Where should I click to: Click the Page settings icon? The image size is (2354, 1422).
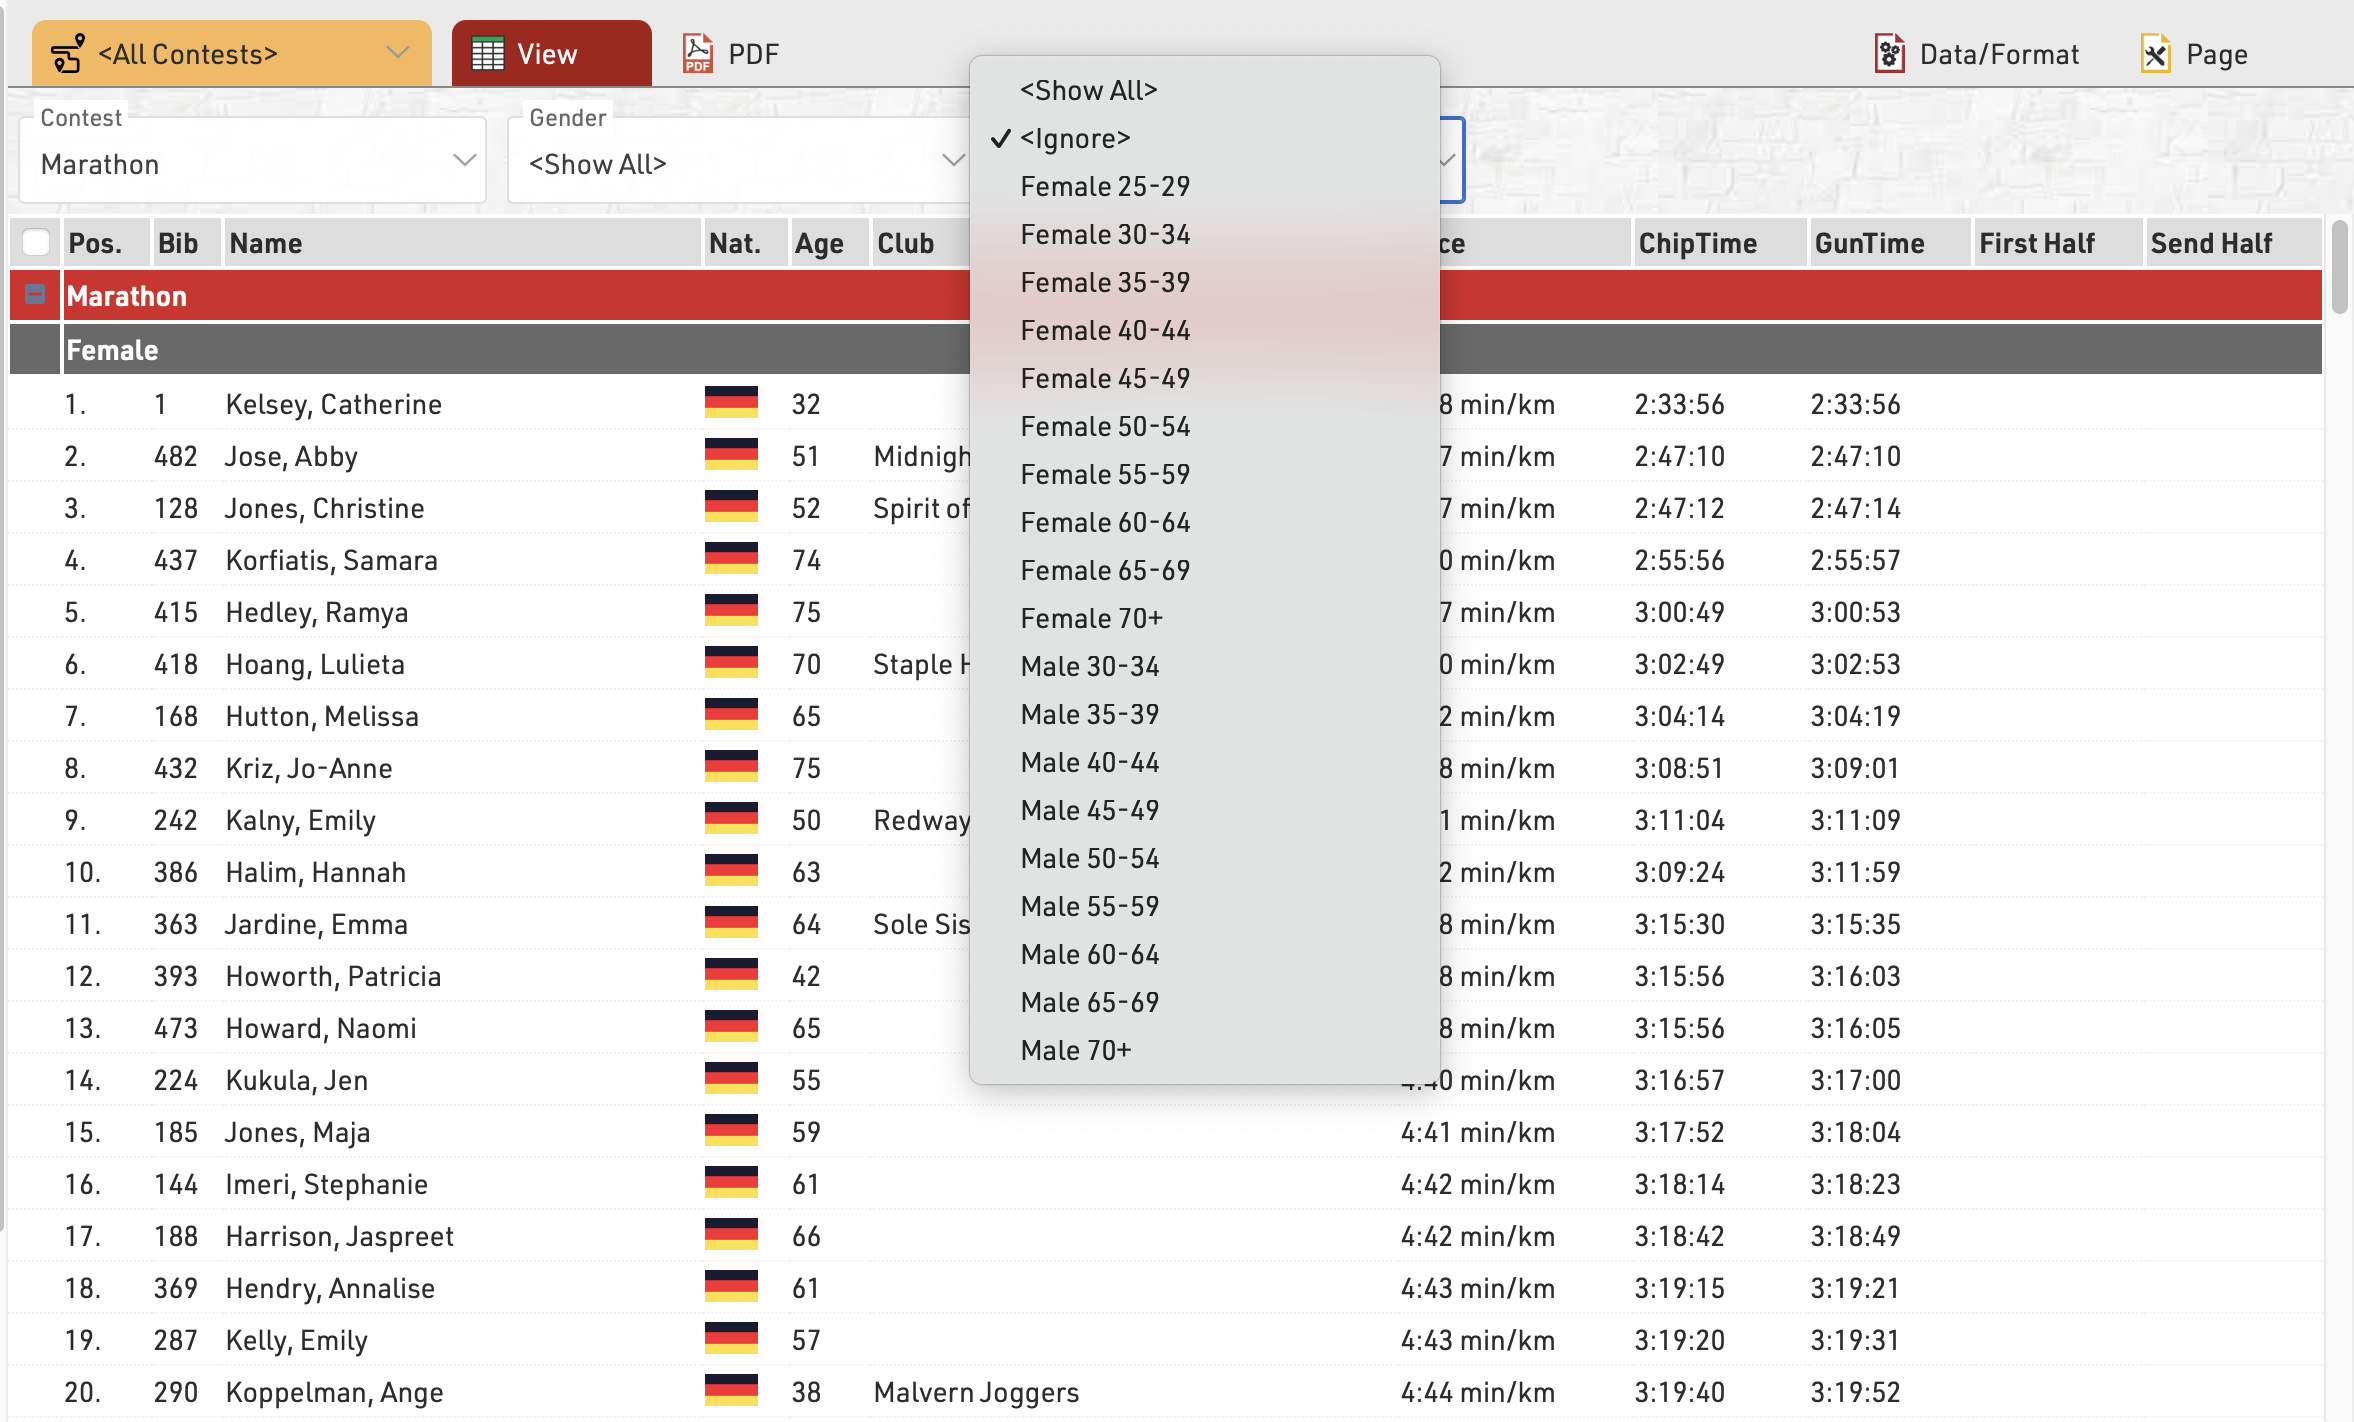[x=2155, y=54]
